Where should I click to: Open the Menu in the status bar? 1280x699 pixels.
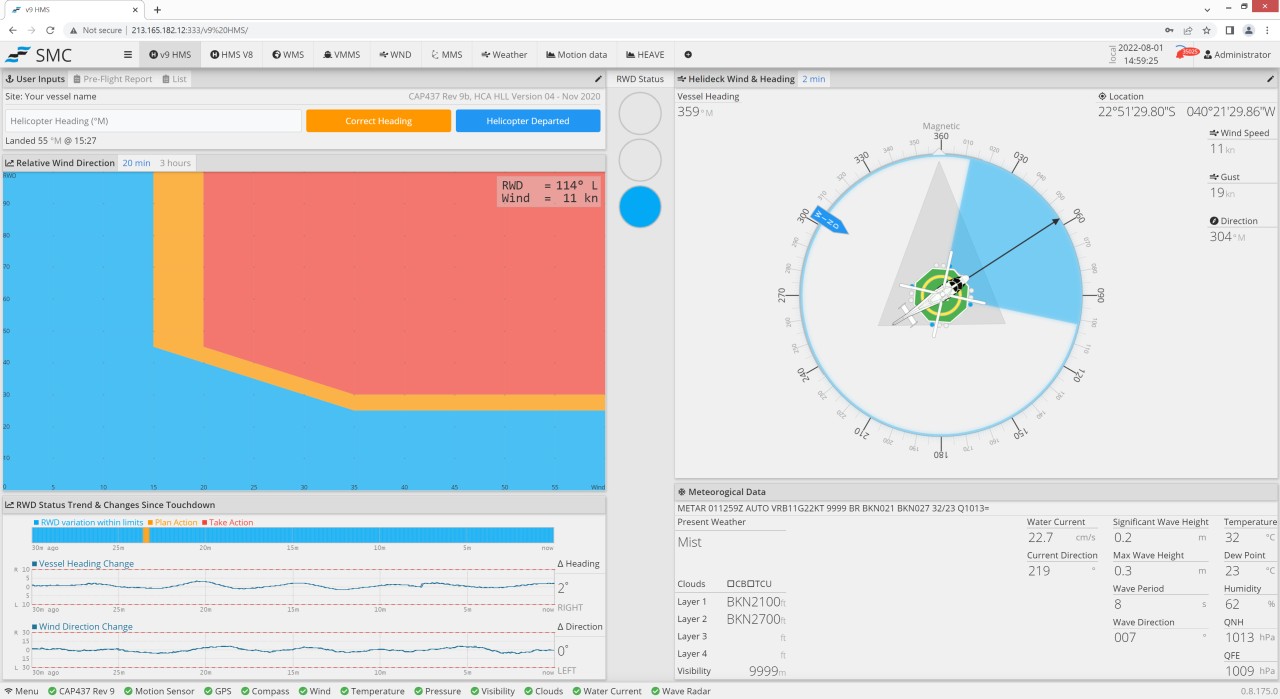(21, 691)
